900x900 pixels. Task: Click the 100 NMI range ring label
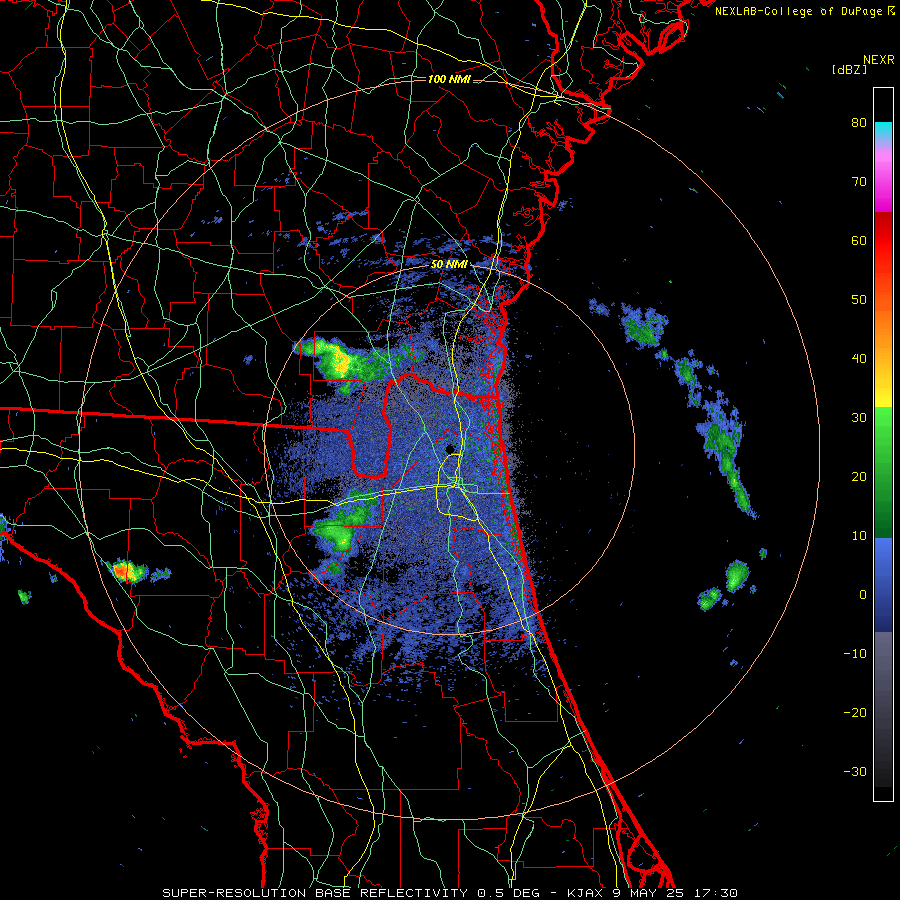pyautogui.click(x=449, y=79)
